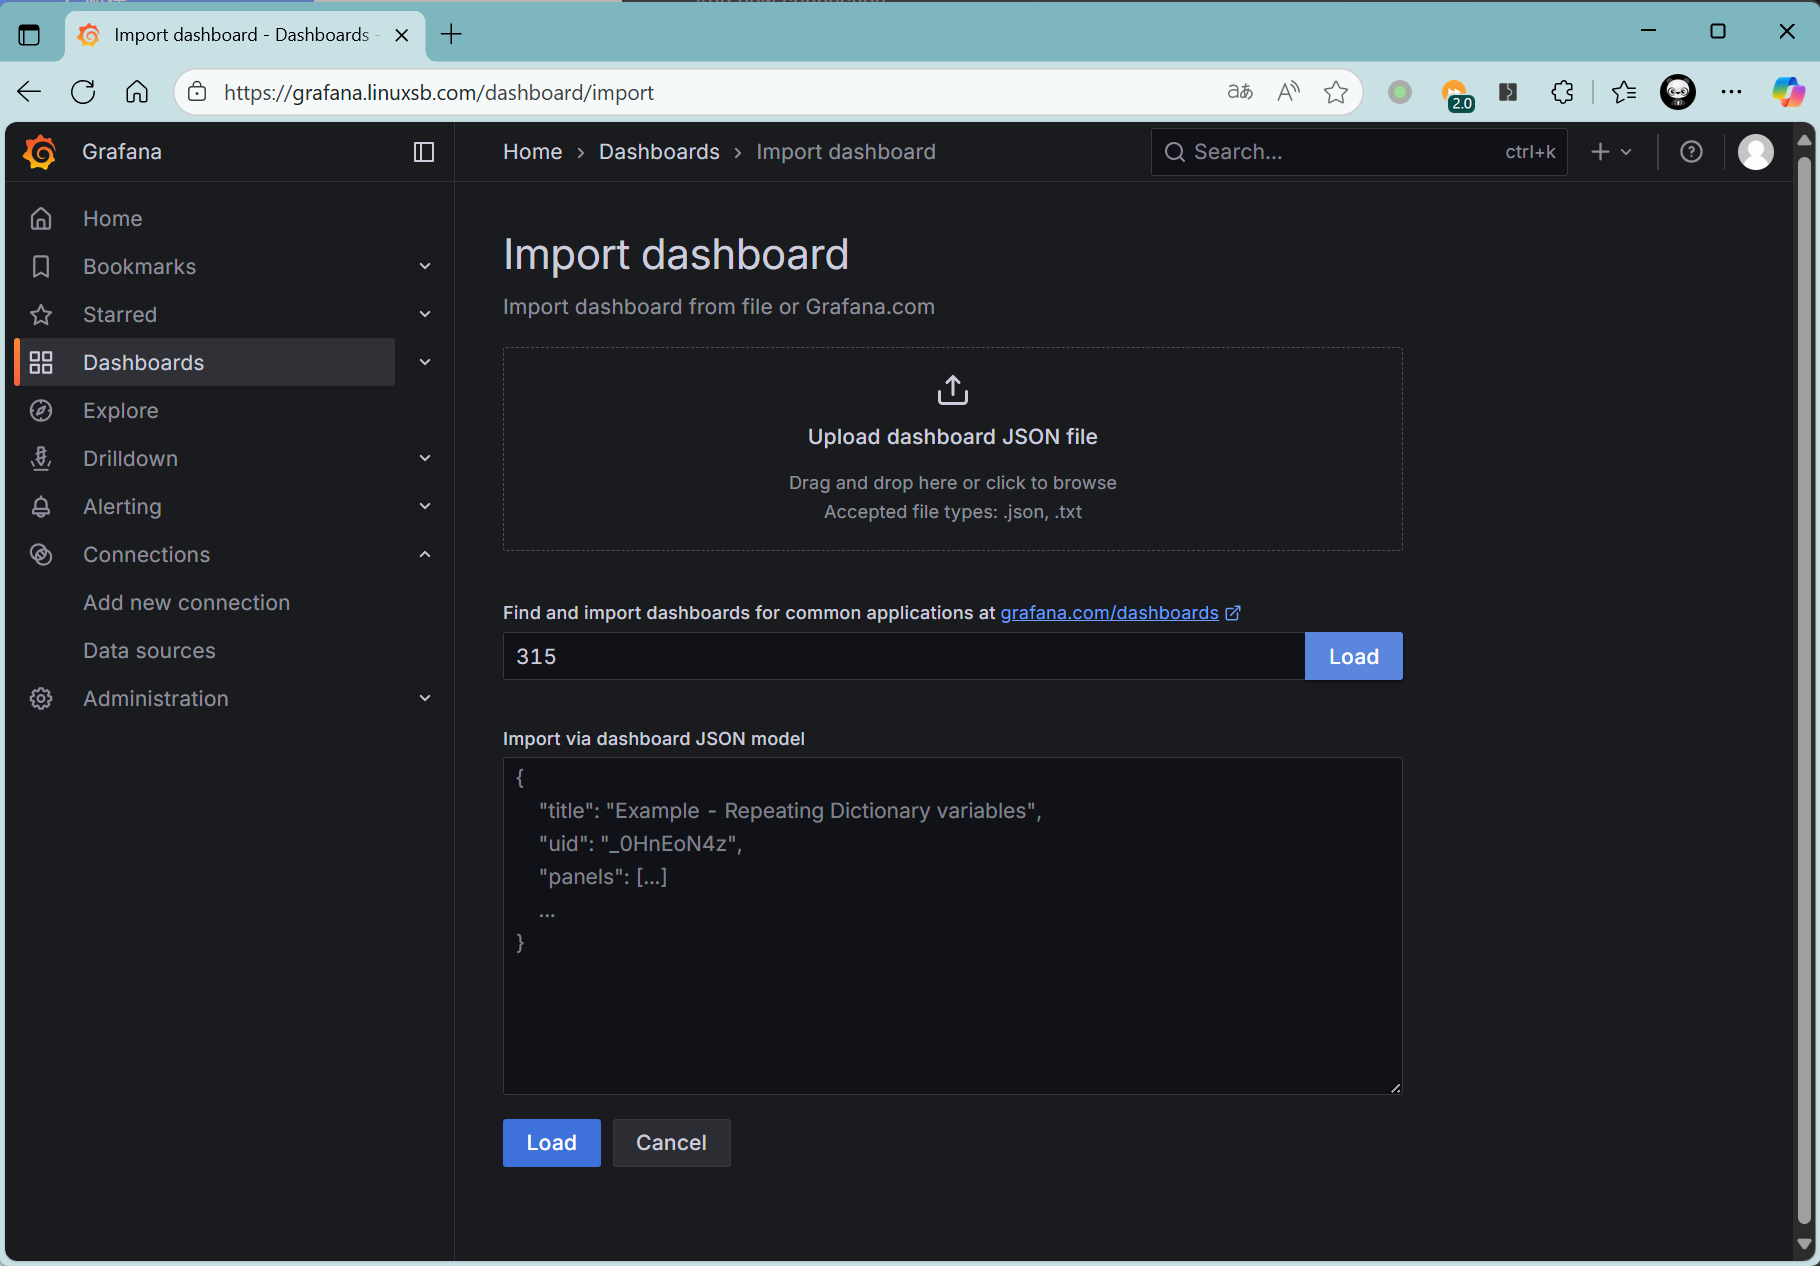Click the upload icon in drop zone

(952, 390)
